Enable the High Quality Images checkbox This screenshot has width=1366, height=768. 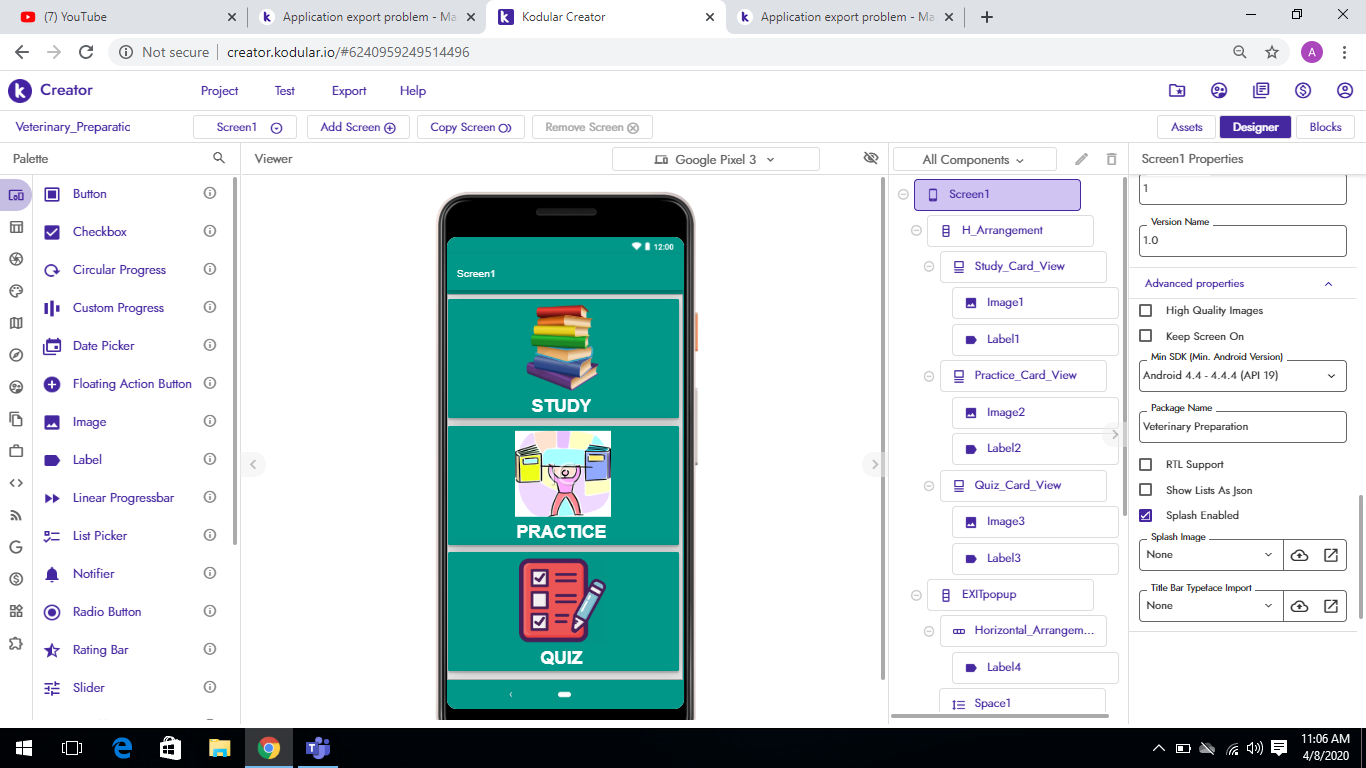(x=1146, y=311)
